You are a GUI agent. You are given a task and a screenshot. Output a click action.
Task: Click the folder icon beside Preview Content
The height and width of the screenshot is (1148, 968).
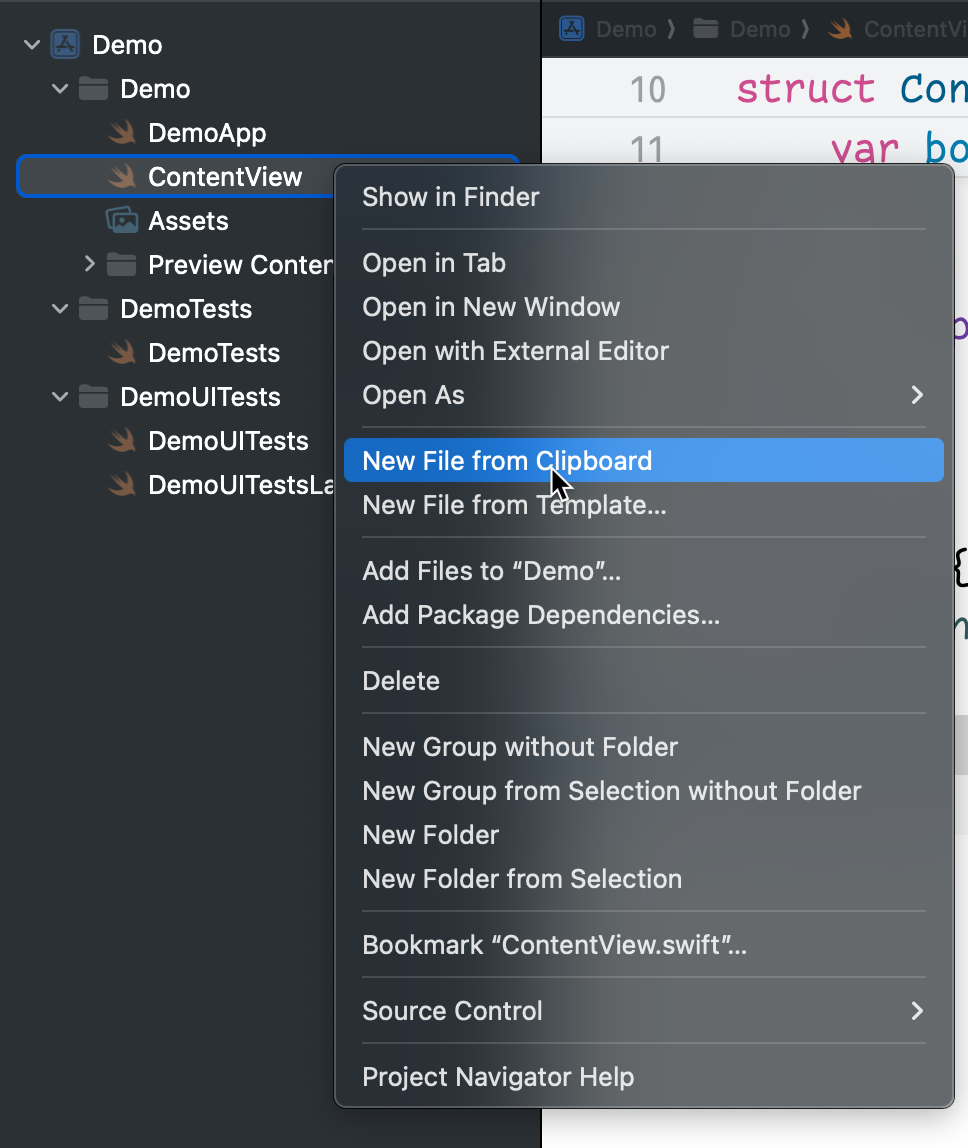pyautogui.click(x=120, y=264)
